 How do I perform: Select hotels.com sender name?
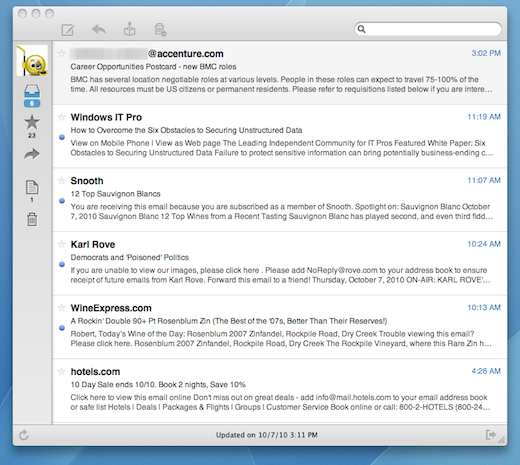(x=95, y=372)
